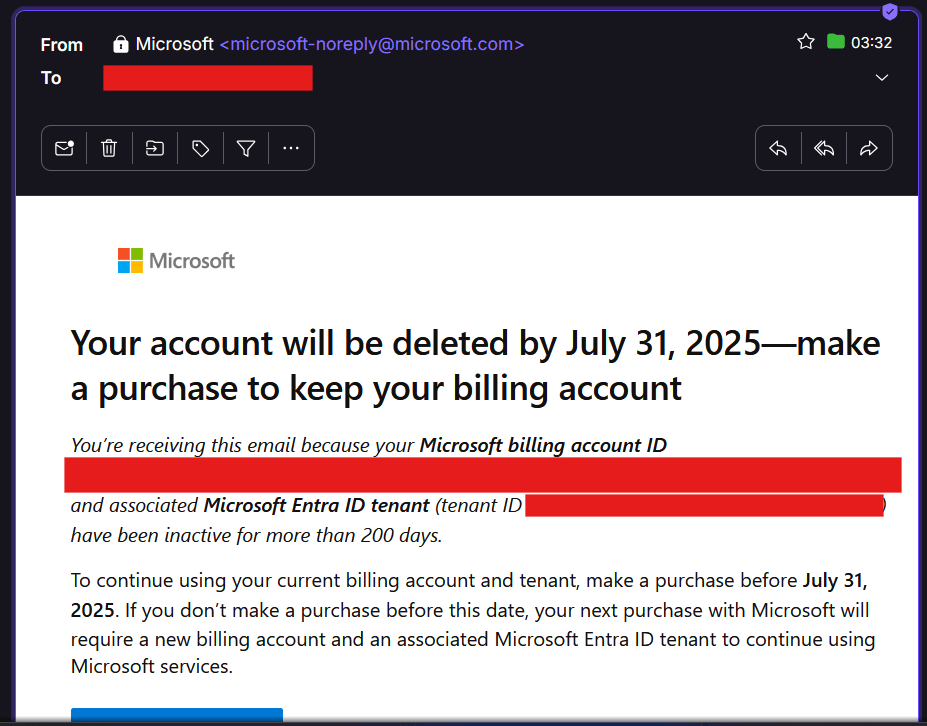Open filter options with the funnel icon
Image resolution: width=927 pixels, height=726 pixels.
tap(245, 147)
